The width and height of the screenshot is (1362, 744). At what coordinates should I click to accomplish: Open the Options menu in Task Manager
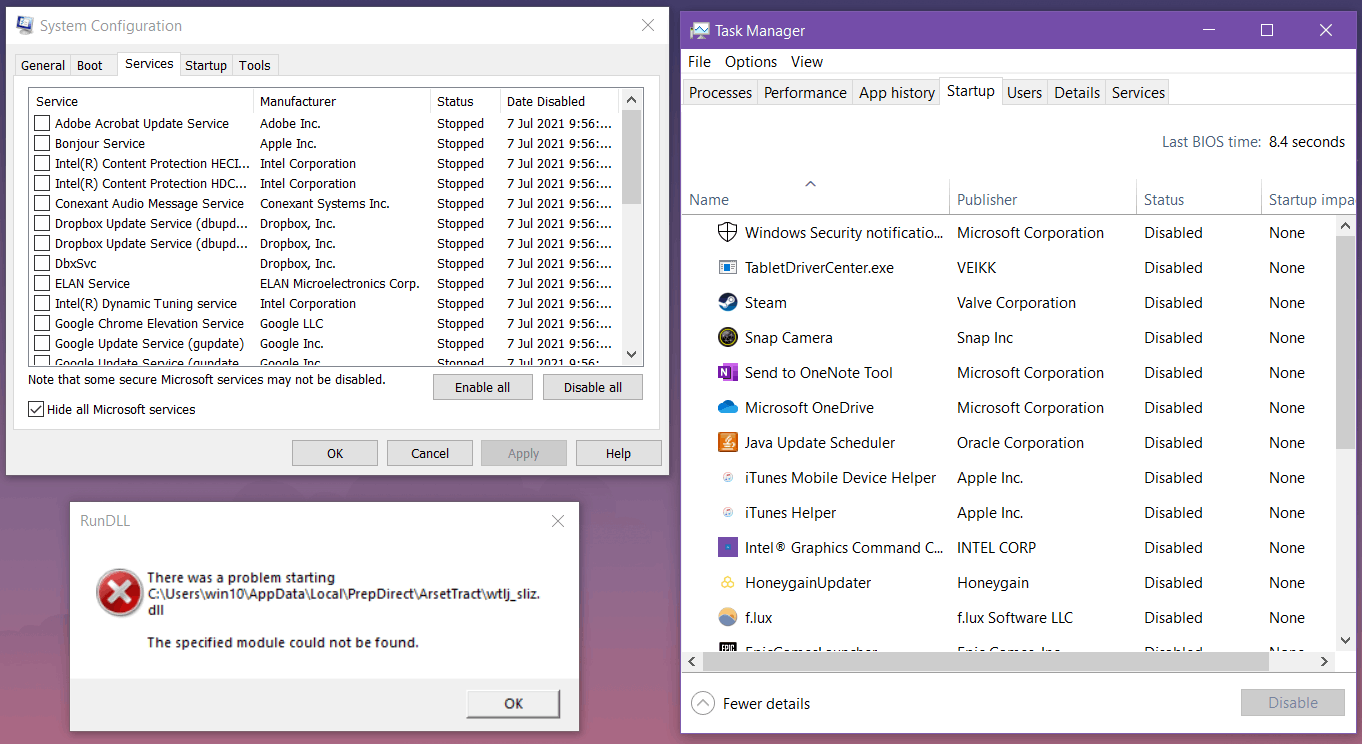pos(751,62)
